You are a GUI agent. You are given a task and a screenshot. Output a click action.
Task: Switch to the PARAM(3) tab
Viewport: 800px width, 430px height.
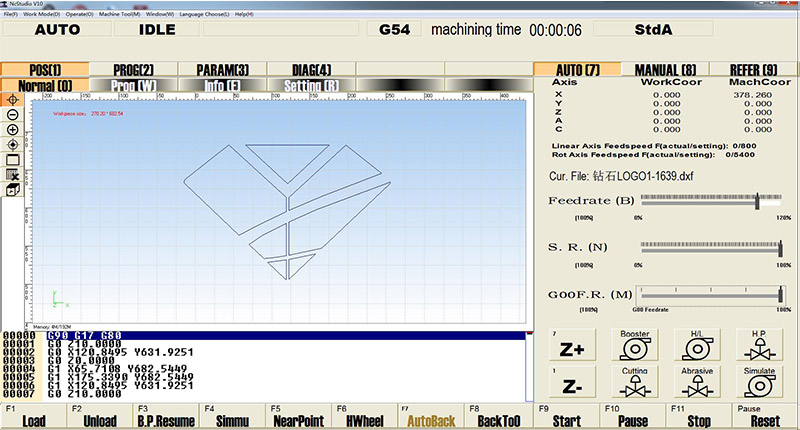[x=223, y=70]
